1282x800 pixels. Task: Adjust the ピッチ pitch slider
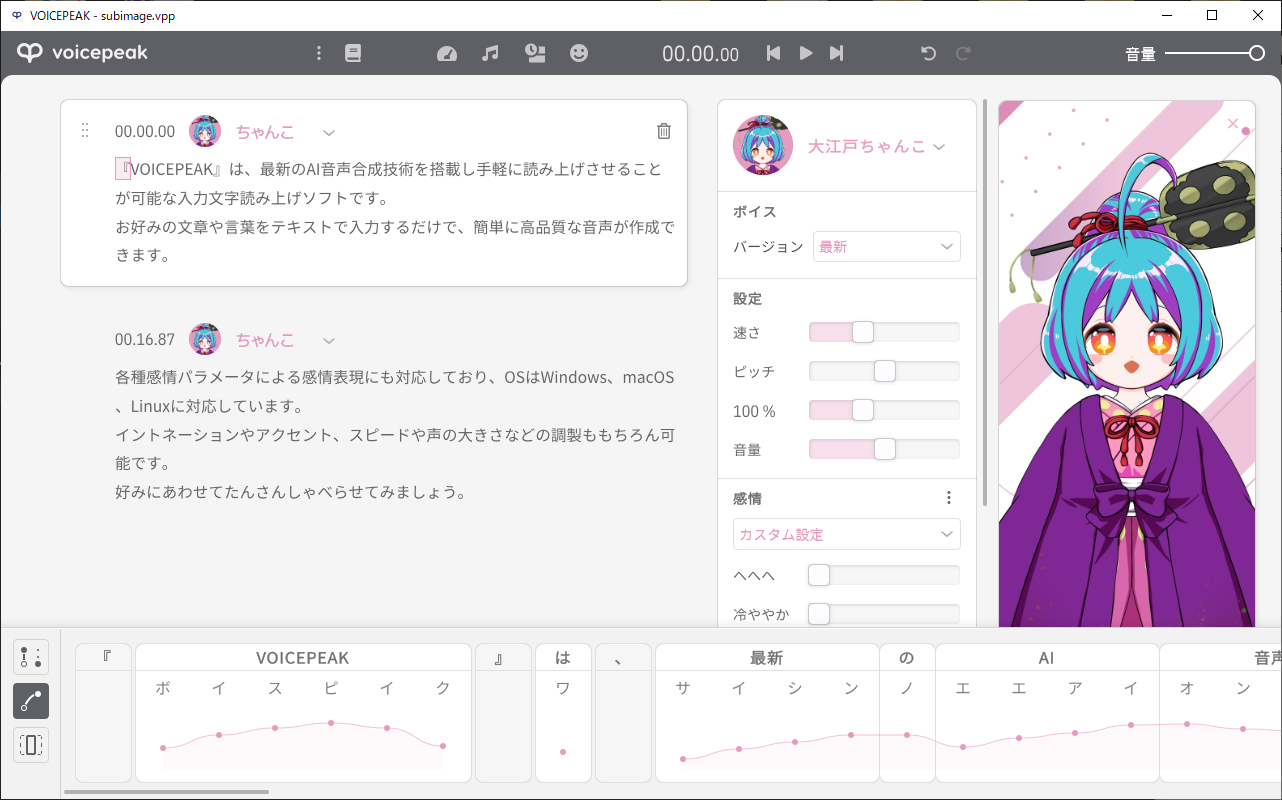884,371
